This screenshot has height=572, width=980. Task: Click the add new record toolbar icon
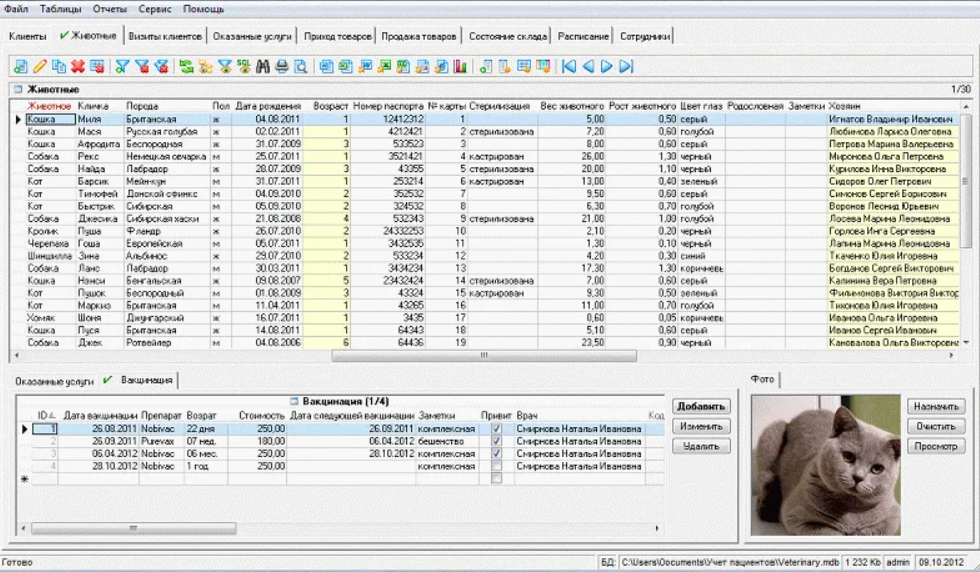tap(21, 66)
